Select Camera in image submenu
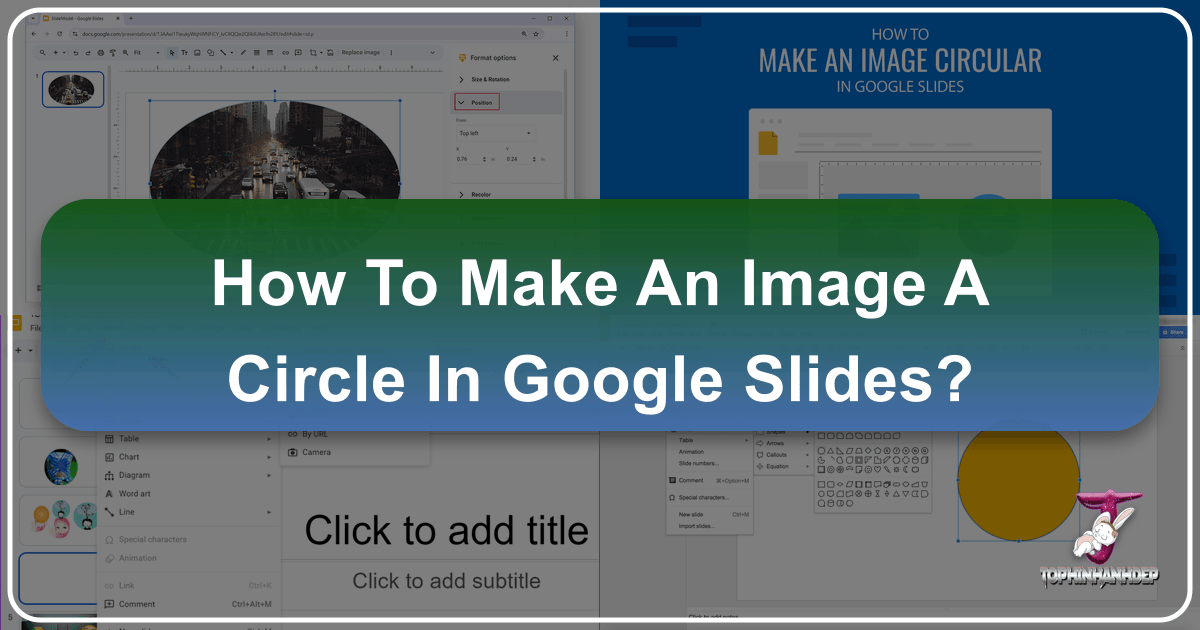The width and height of the screenshot is (1200, 630). coord(316,452)
